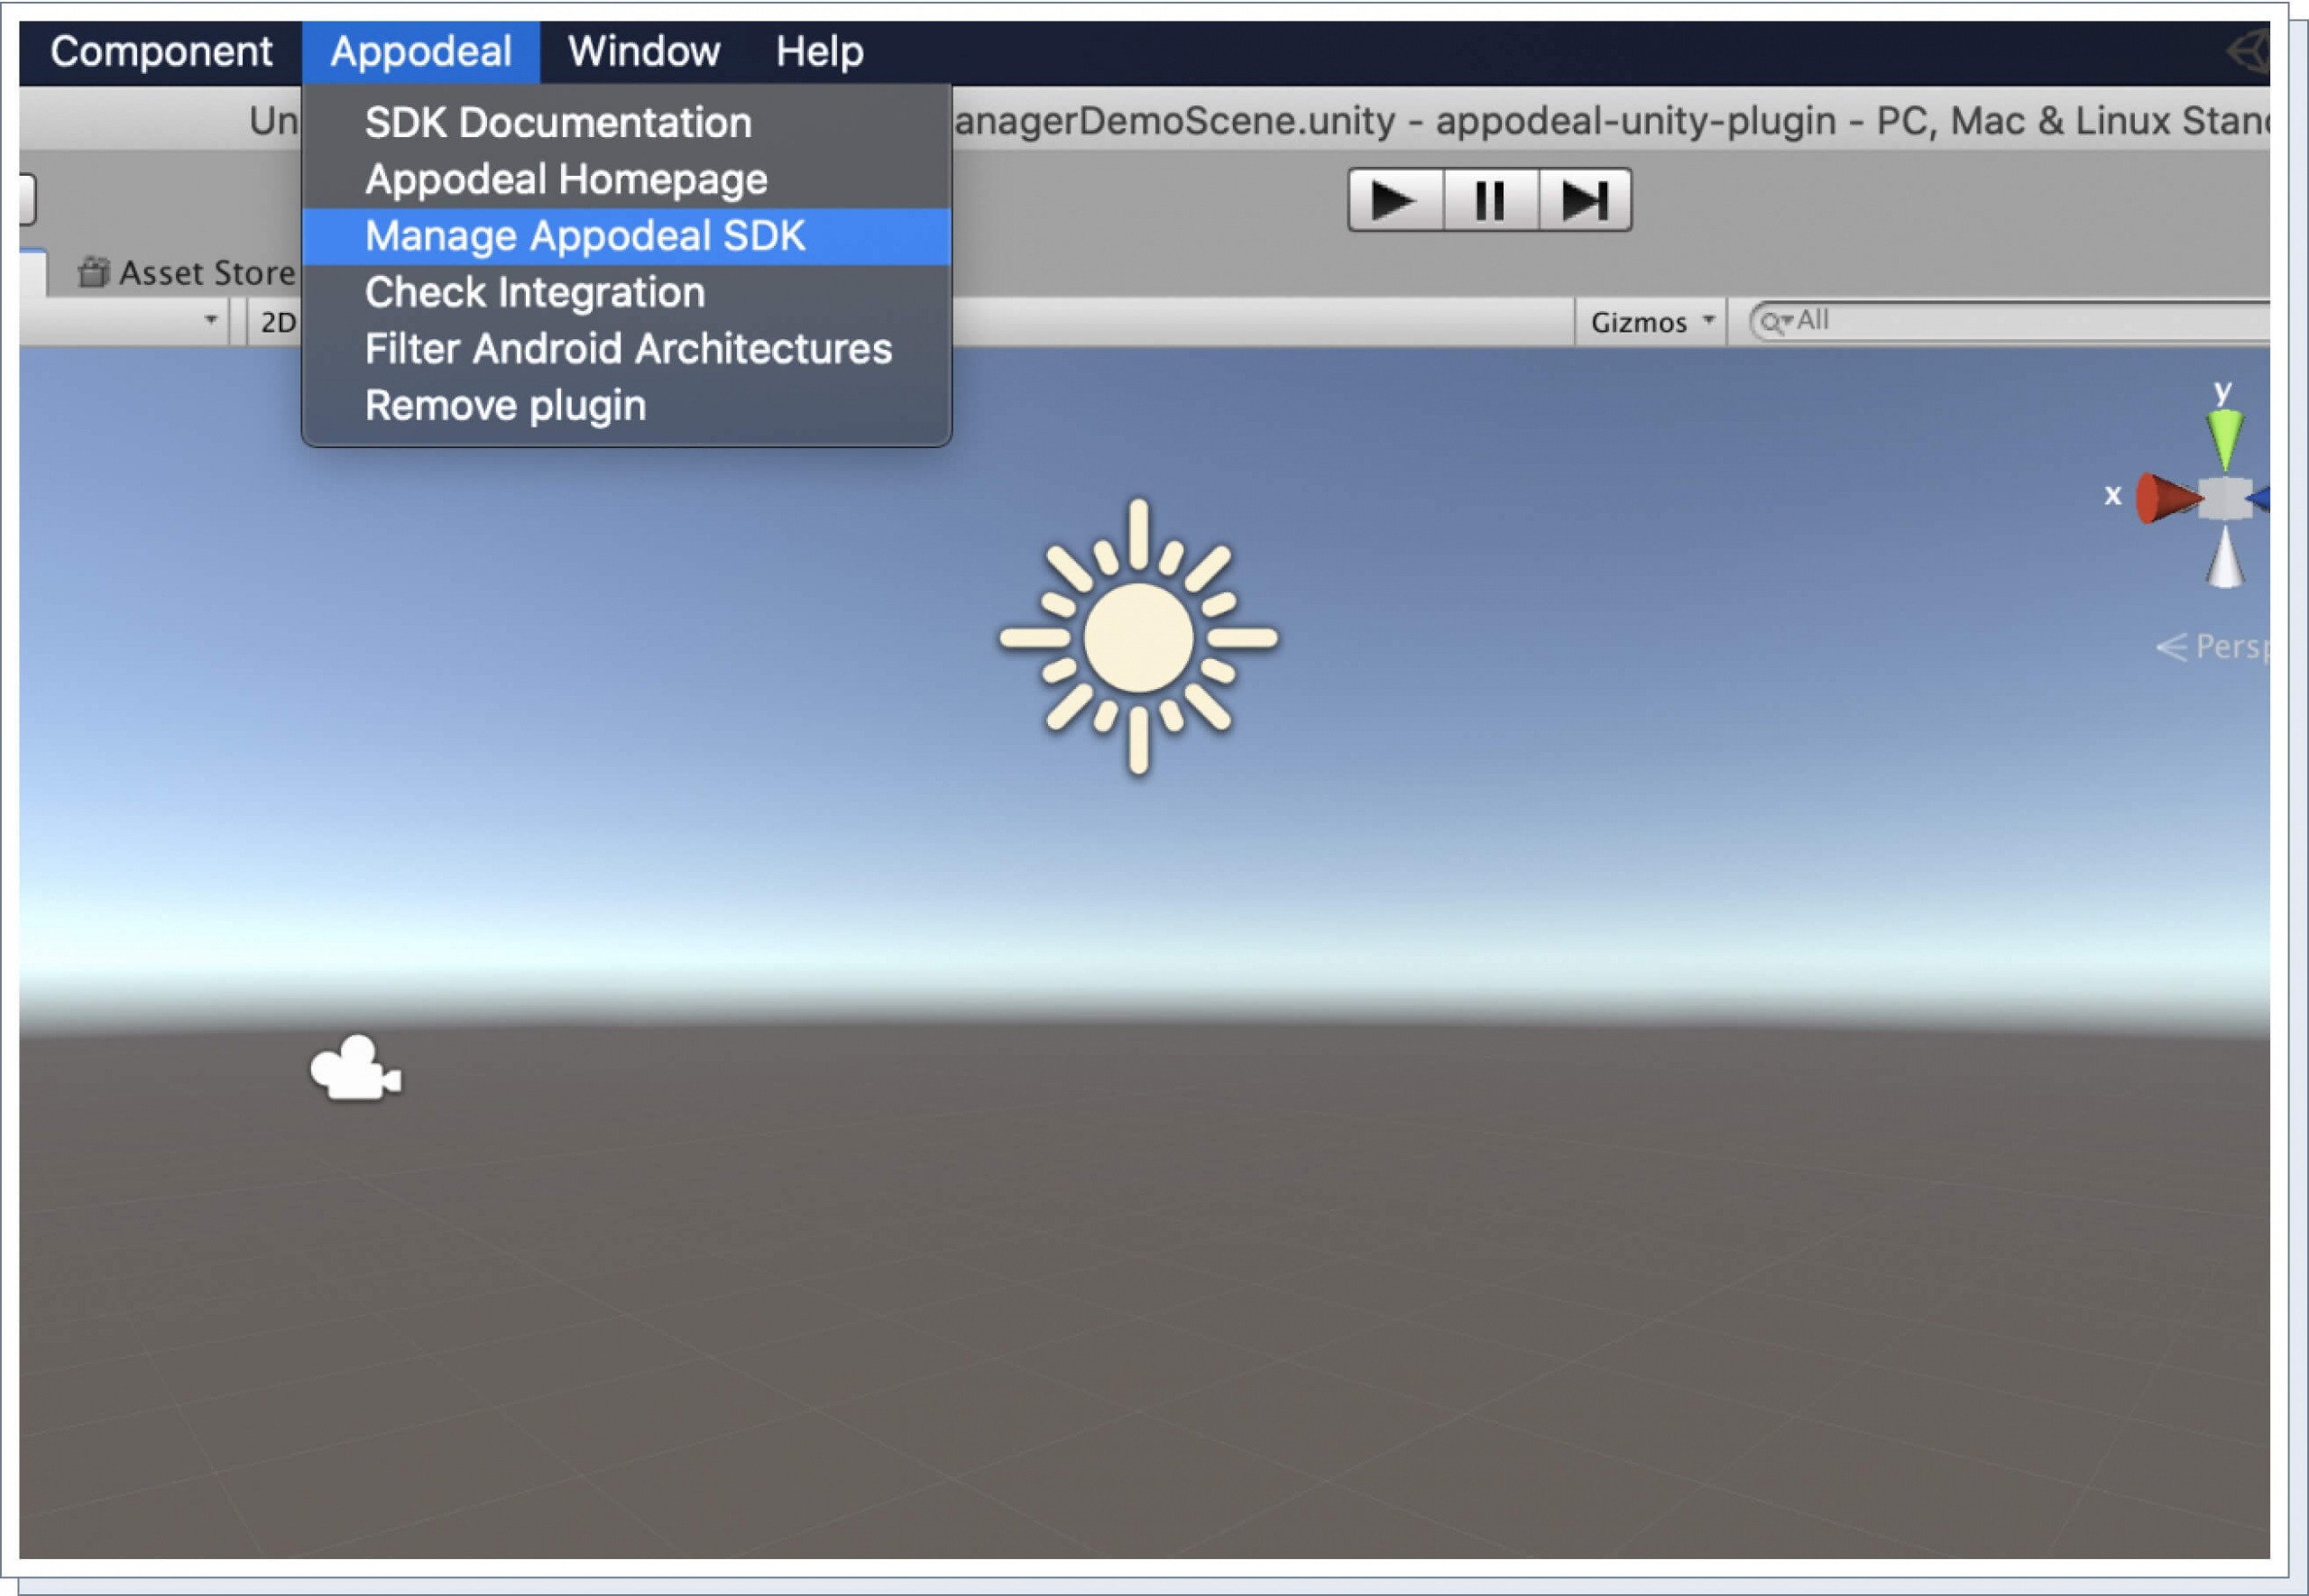2309x1596 pixels.
Task: Open the Component menu
Action: point(161,52)
